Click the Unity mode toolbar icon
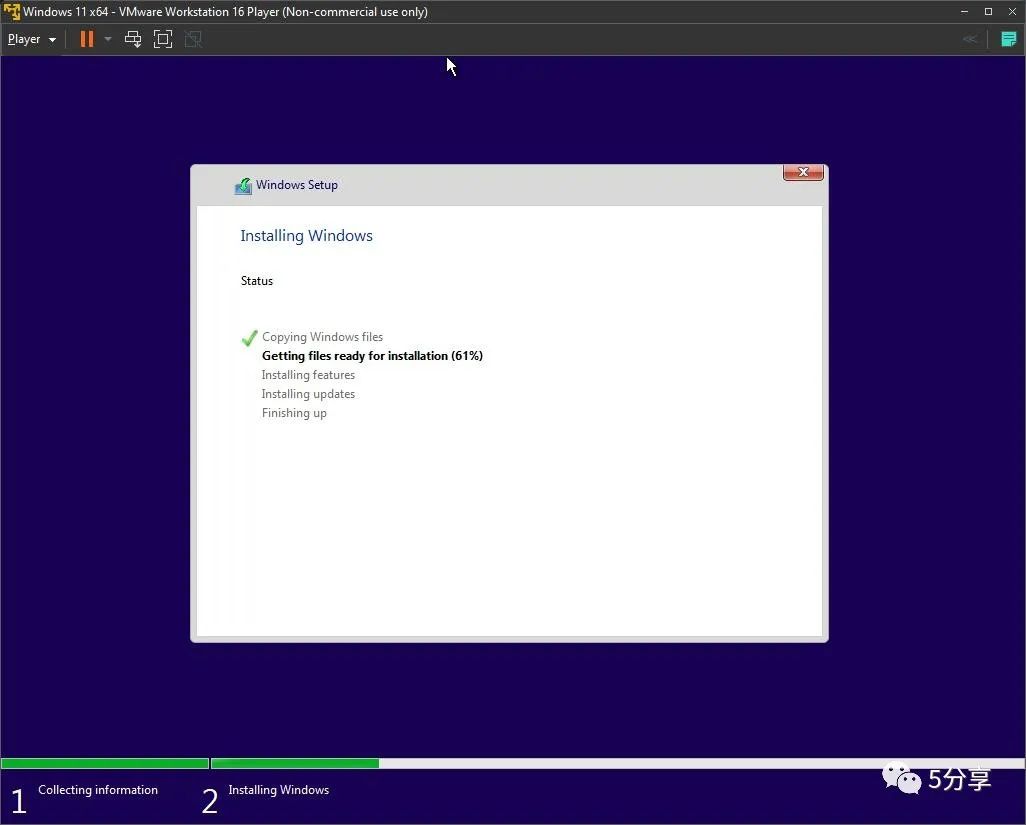Image resolution: width=1026 pixels, height=825 pixels. 193,39
